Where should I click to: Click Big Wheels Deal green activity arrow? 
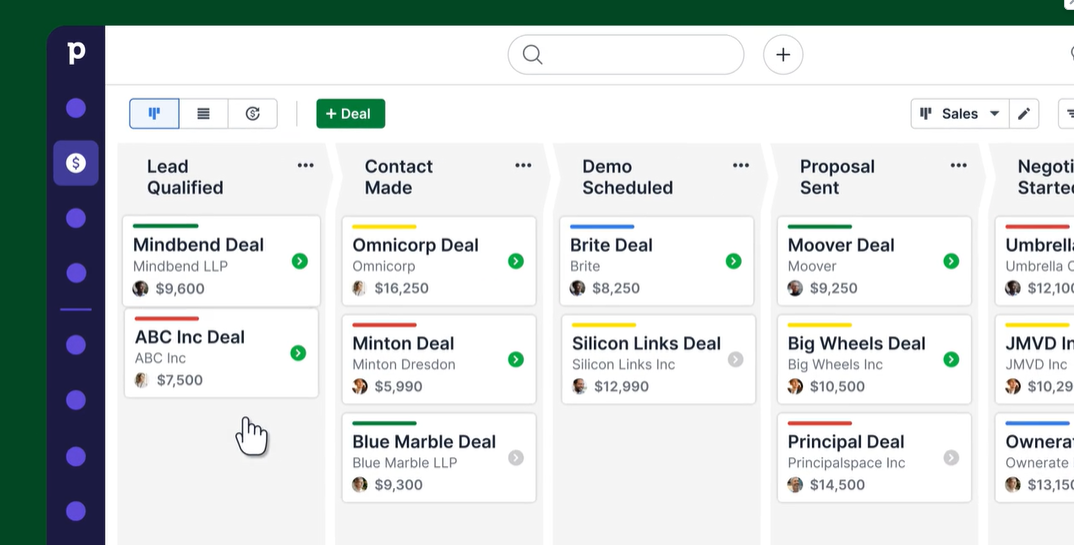[951, 359]
